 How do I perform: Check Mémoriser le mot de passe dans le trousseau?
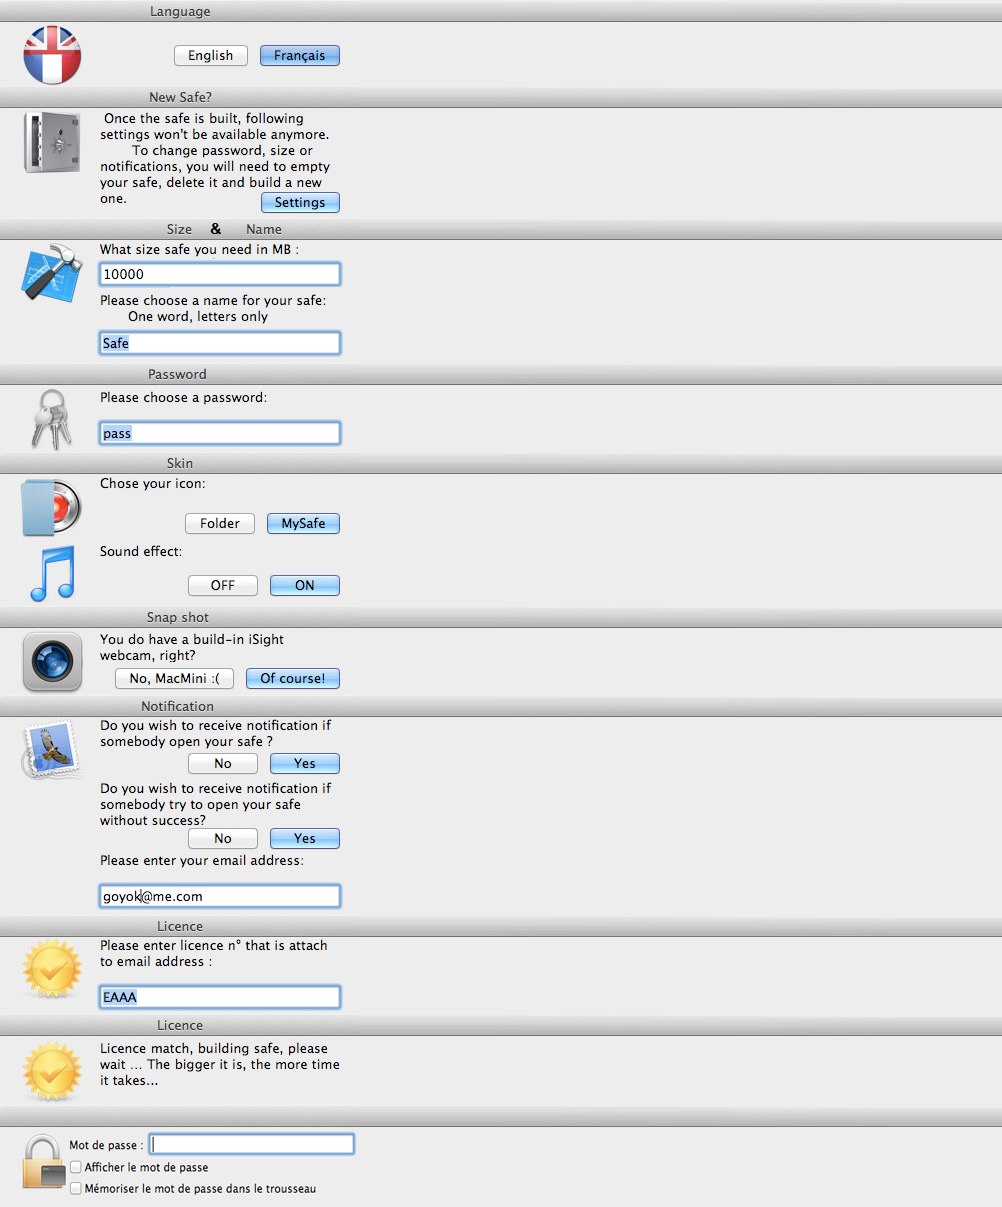pyautogui.click(x=76, y=1189)
